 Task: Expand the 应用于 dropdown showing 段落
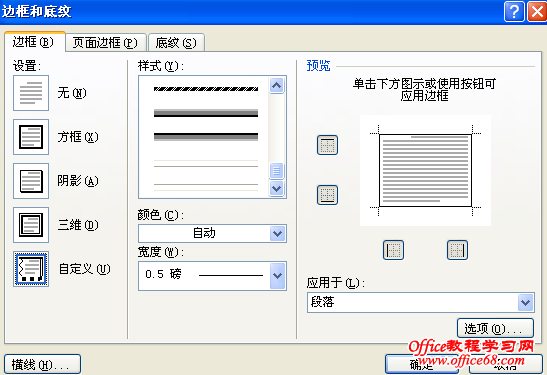click(421, 302)
